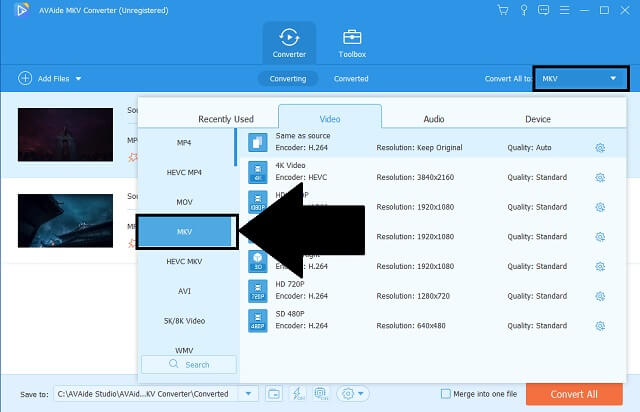Screen dimensions: 640x412
Task: Open the Recently Used tab
Action: point(226,119)
